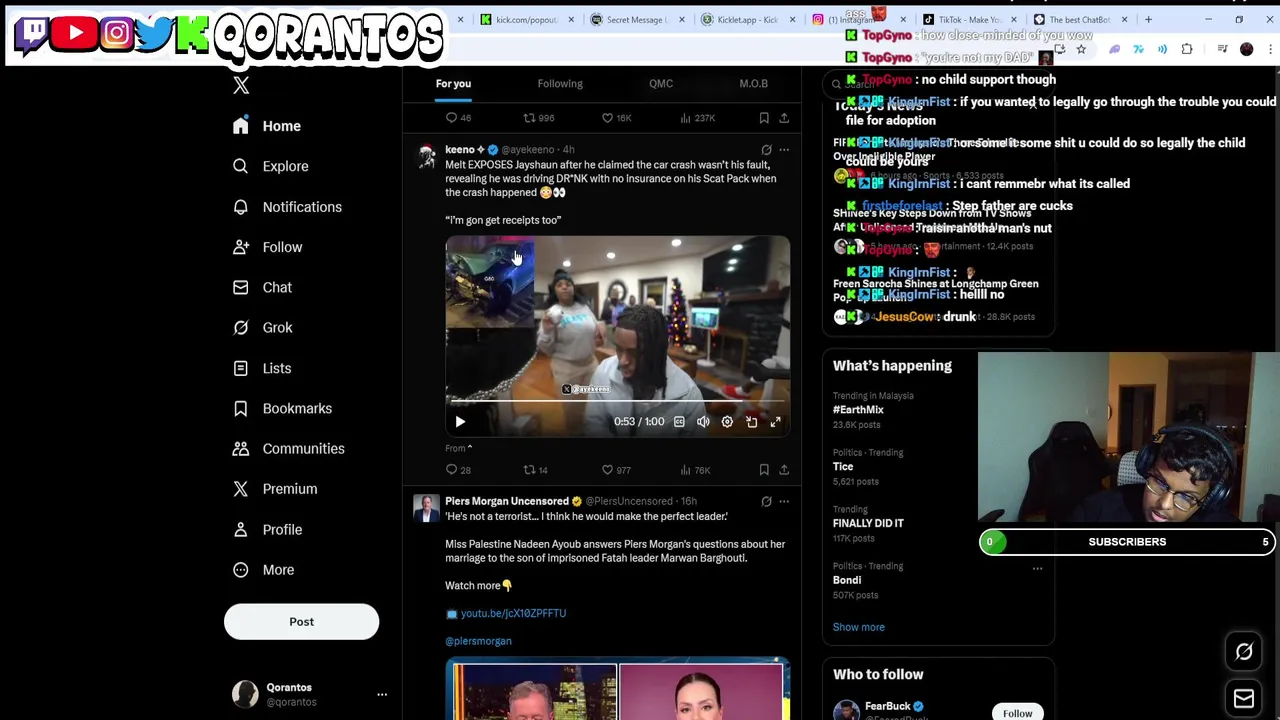Open more options on keeno's post
This screenshot has width=1280, height=720.
coord(784,150)
